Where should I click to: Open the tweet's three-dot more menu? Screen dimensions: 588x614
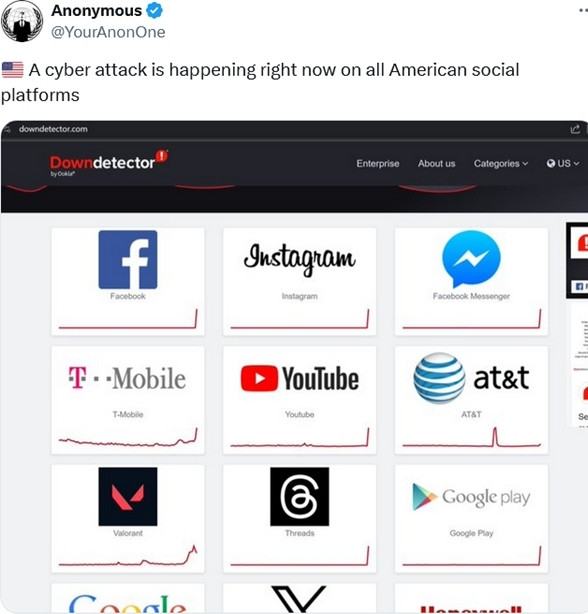[x=583, y=11]
